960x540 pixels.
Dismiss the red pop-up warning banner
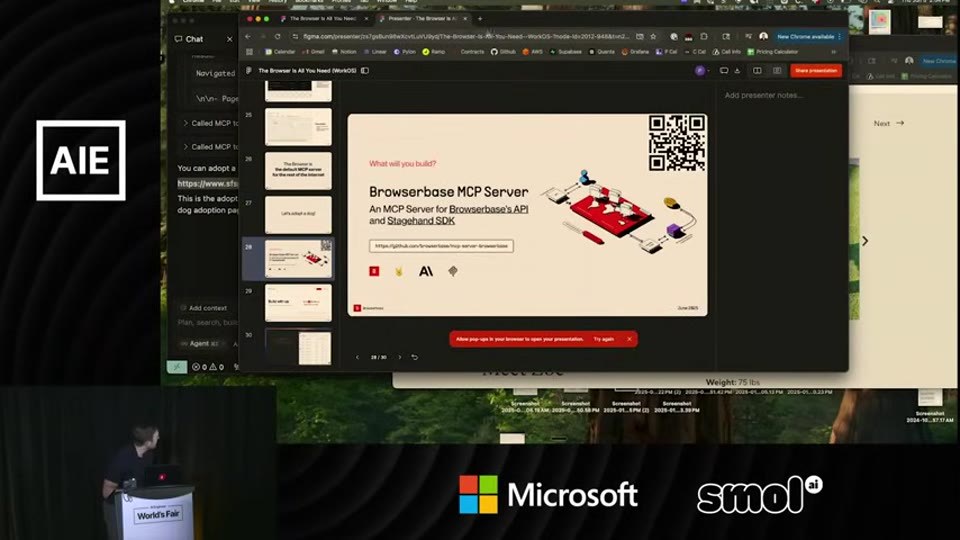[629, 339]
